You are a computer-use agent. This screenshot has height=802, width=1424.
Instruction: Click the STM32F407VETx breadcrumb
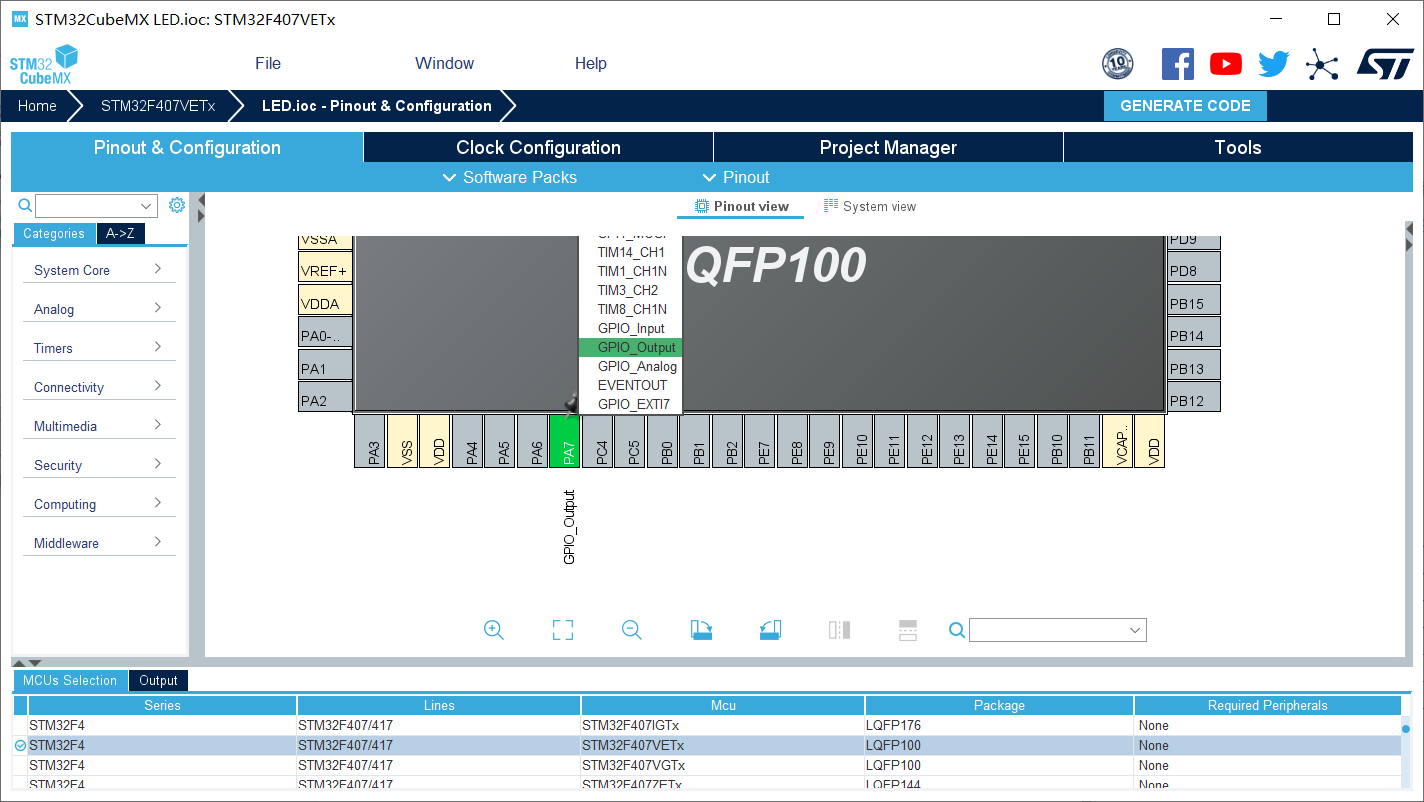pos(157,105)
